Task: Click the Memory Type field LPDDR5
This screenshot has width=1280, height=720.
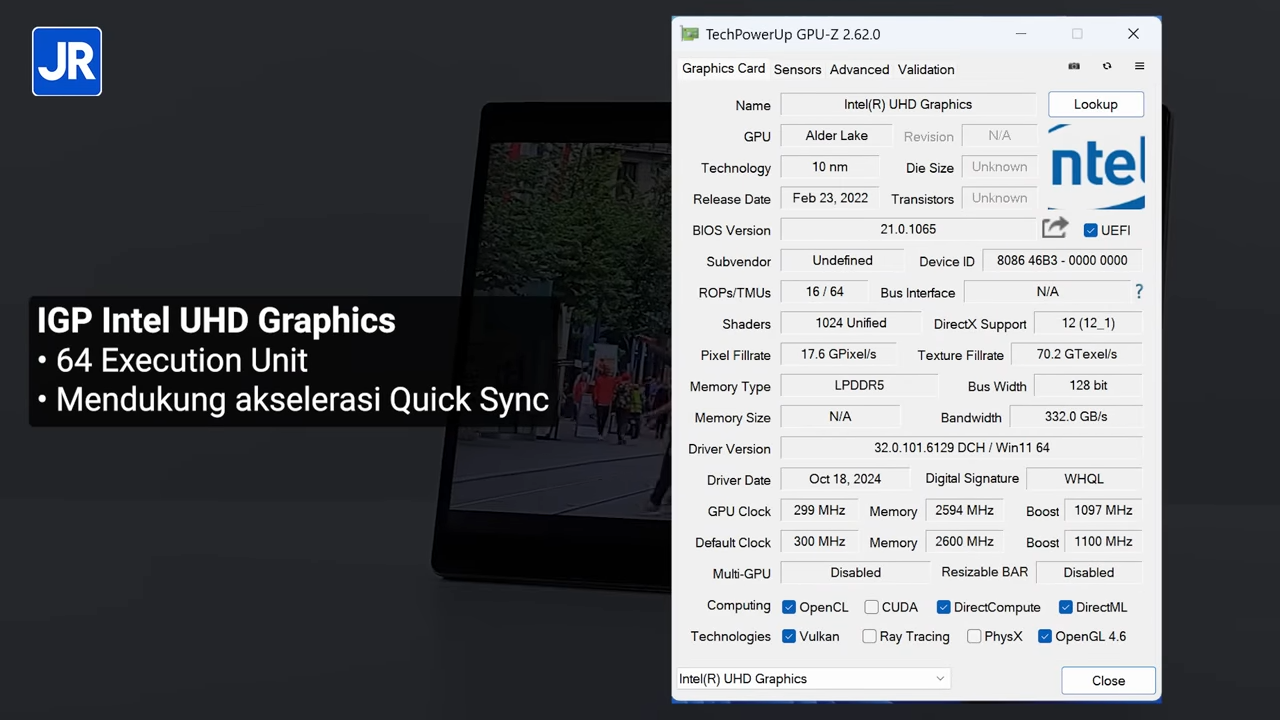Action: click(x=859, y=385)
